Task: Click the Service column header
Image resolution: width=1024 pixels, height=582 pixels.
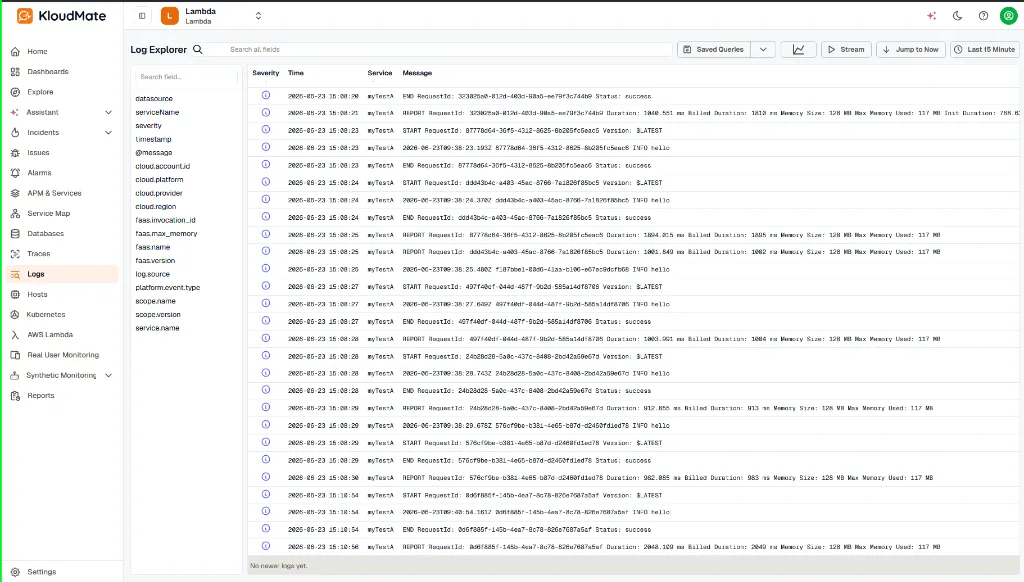Action: point(379,73)
